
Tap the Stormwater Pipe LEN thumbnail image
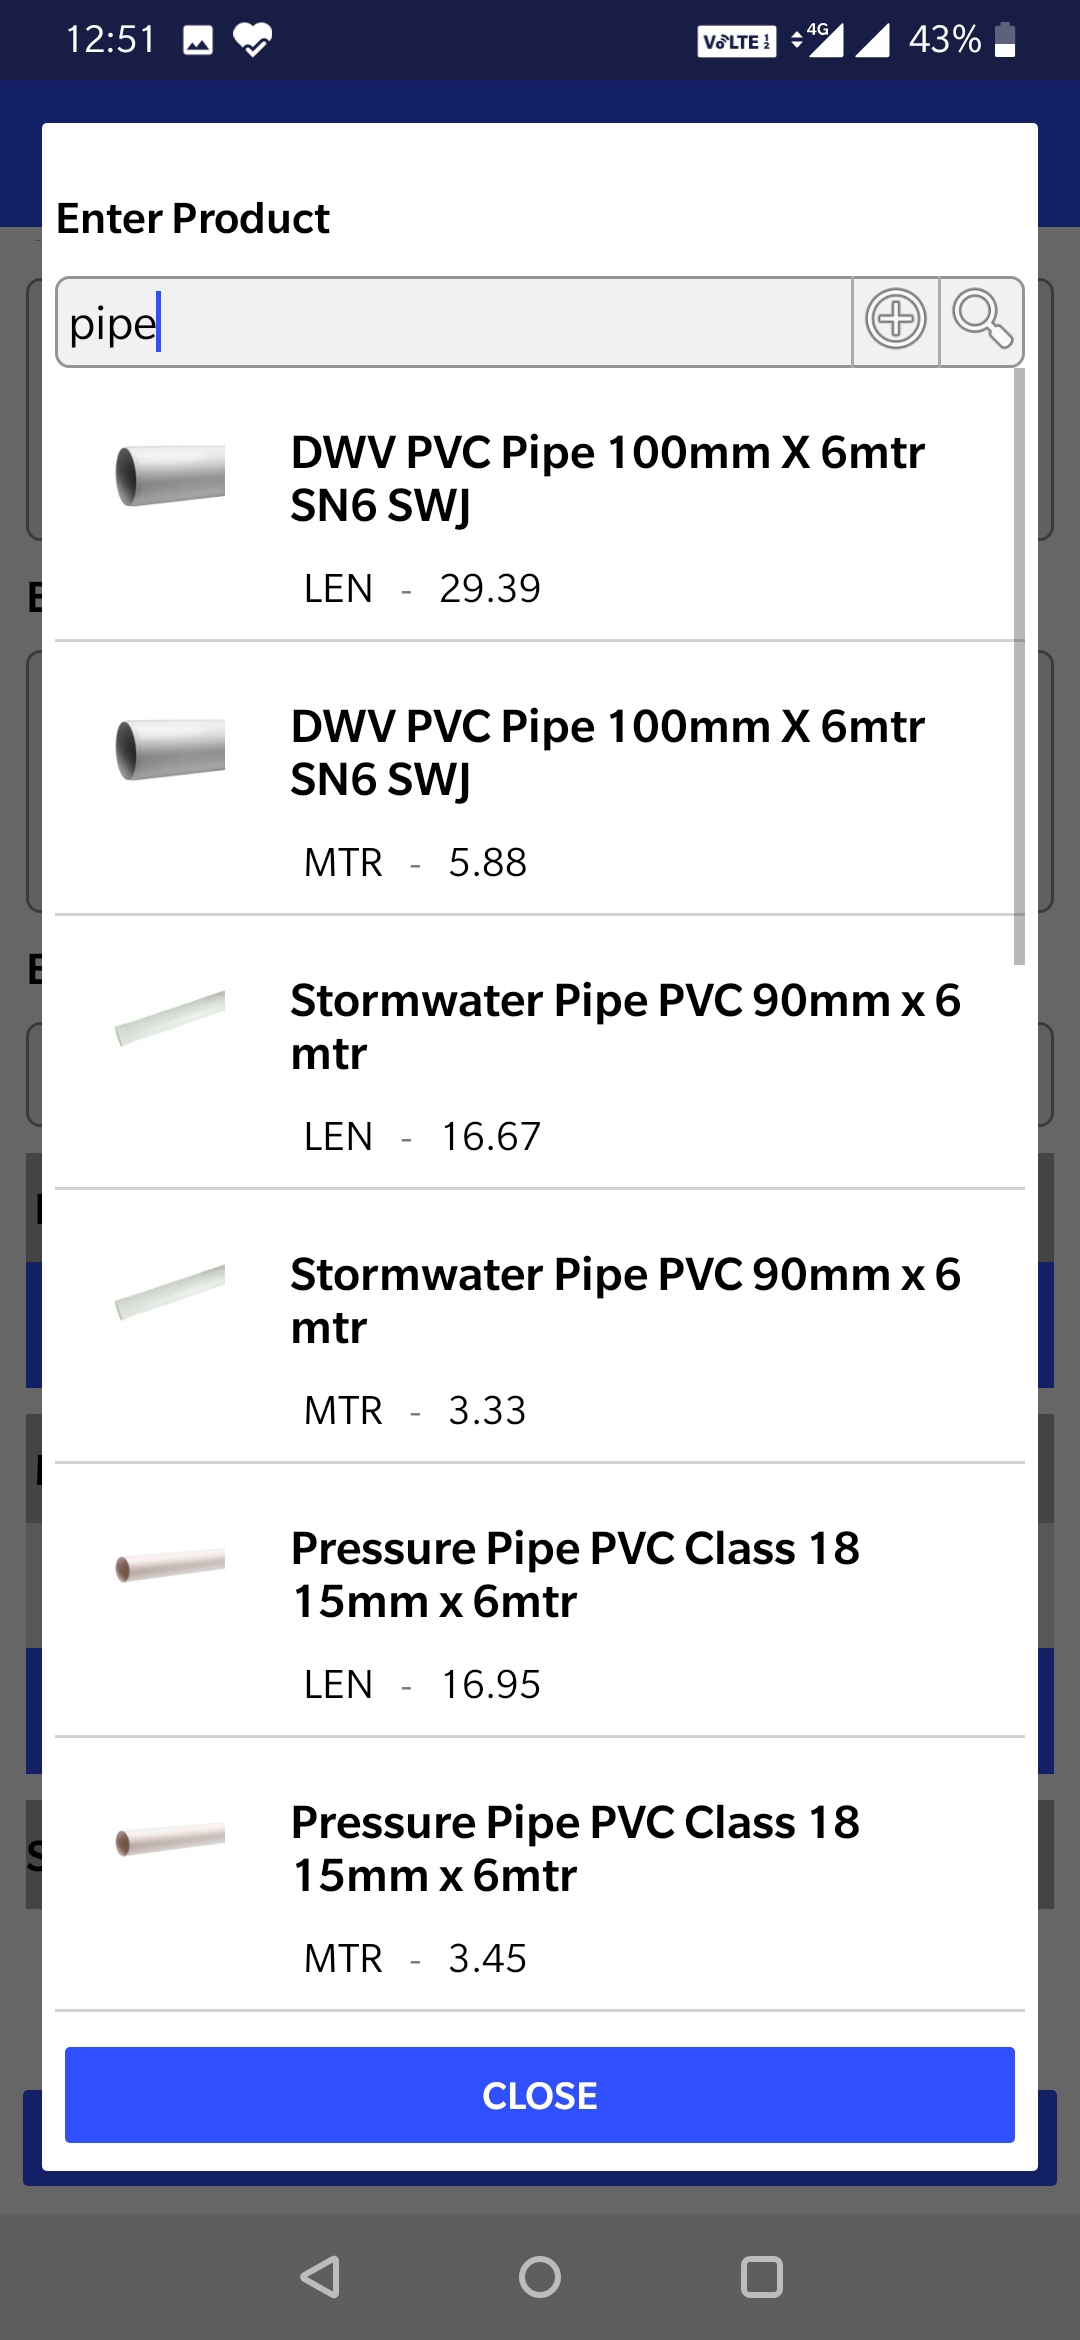click(170, 1018)
